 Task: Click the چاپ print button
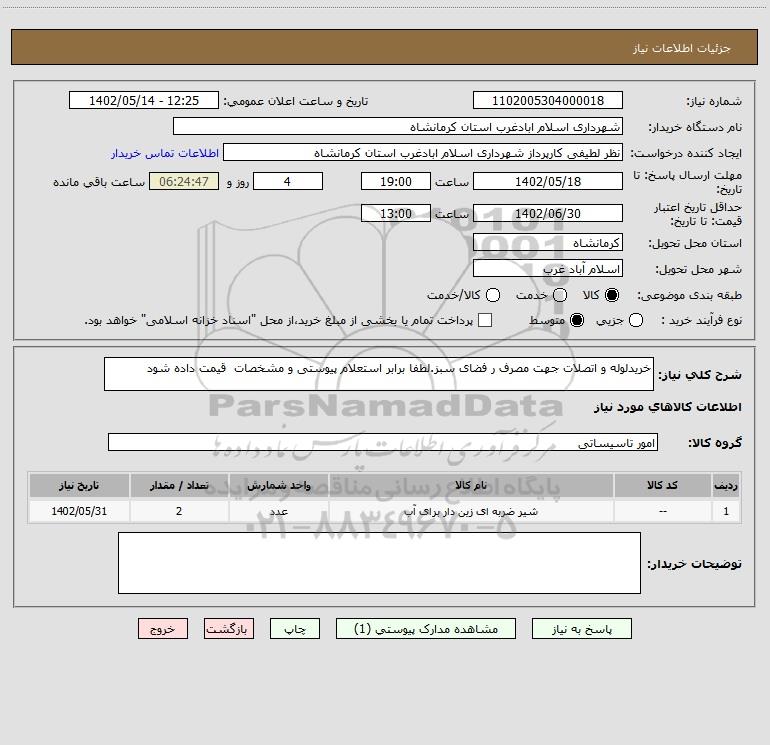[295, 629]
